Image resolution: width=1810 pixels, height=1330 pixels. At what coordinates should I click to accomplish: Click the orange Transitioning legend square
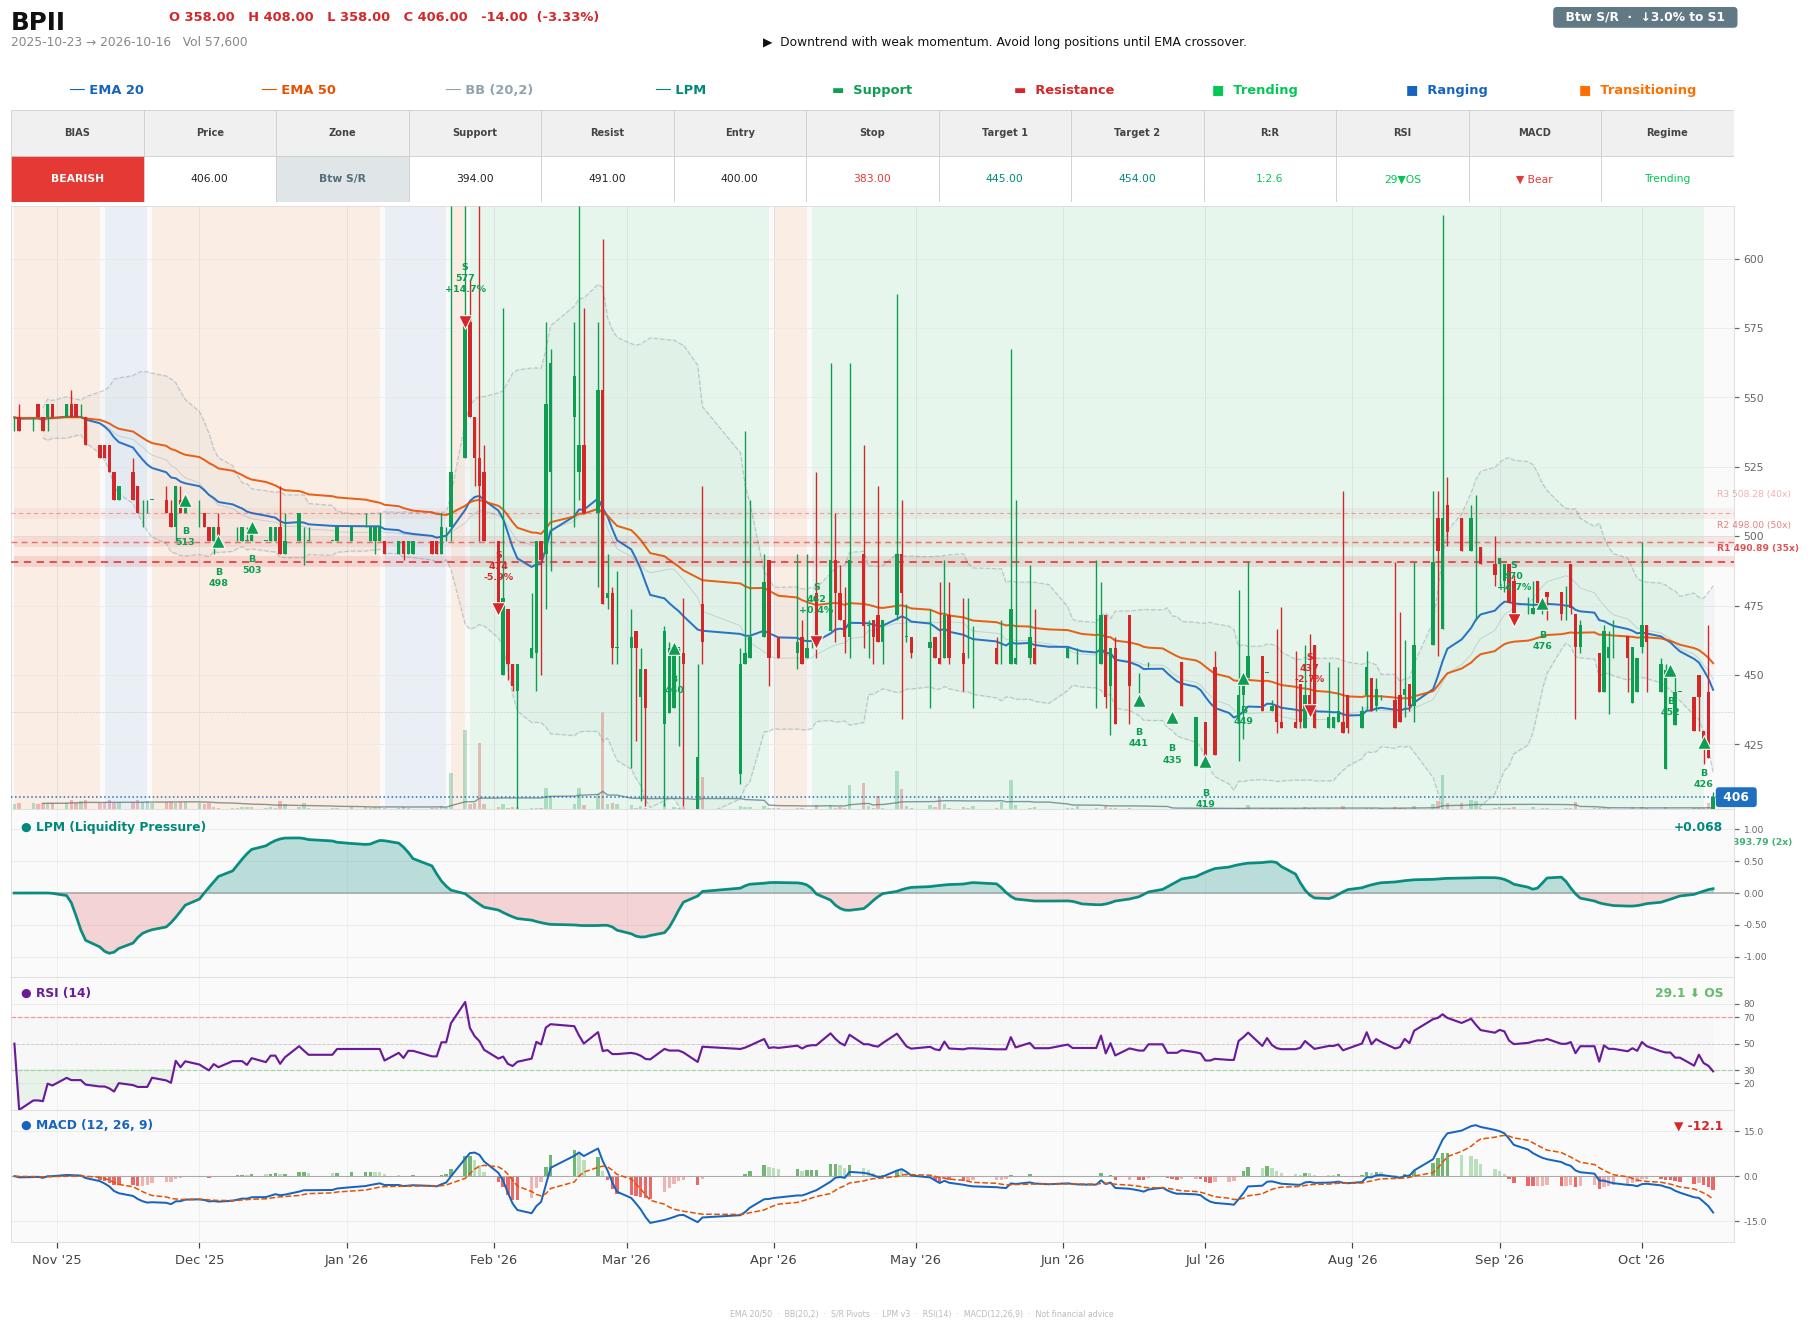1585,90
